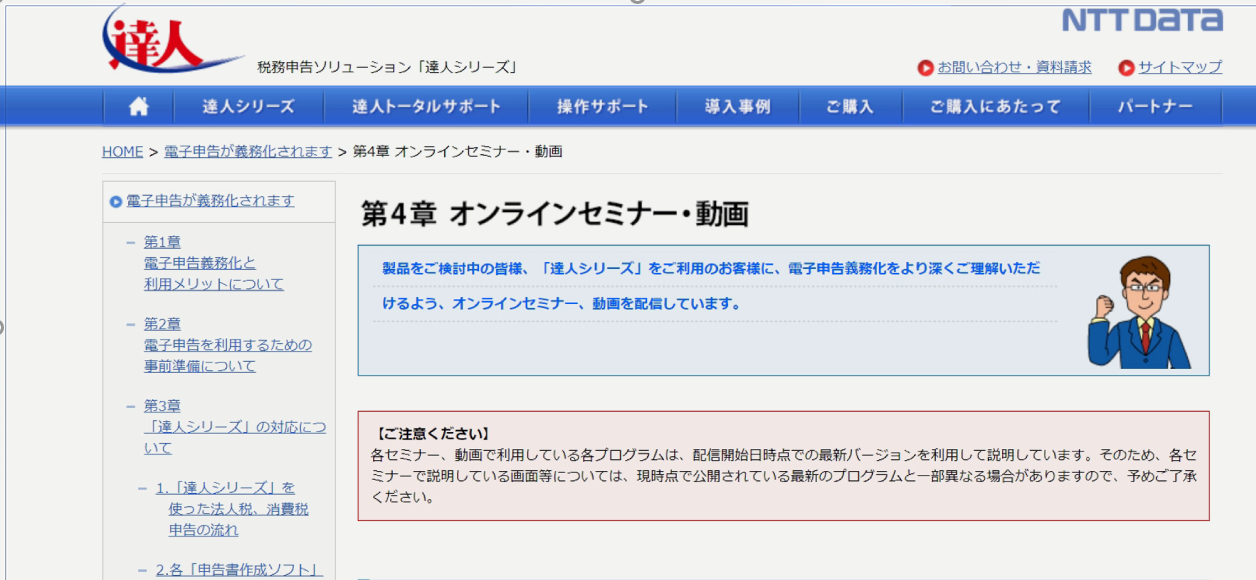Open sidebar 第3章「達人シリーズ」の対応について
This screenshot has width=1256, height=580.
coord(235,427)
